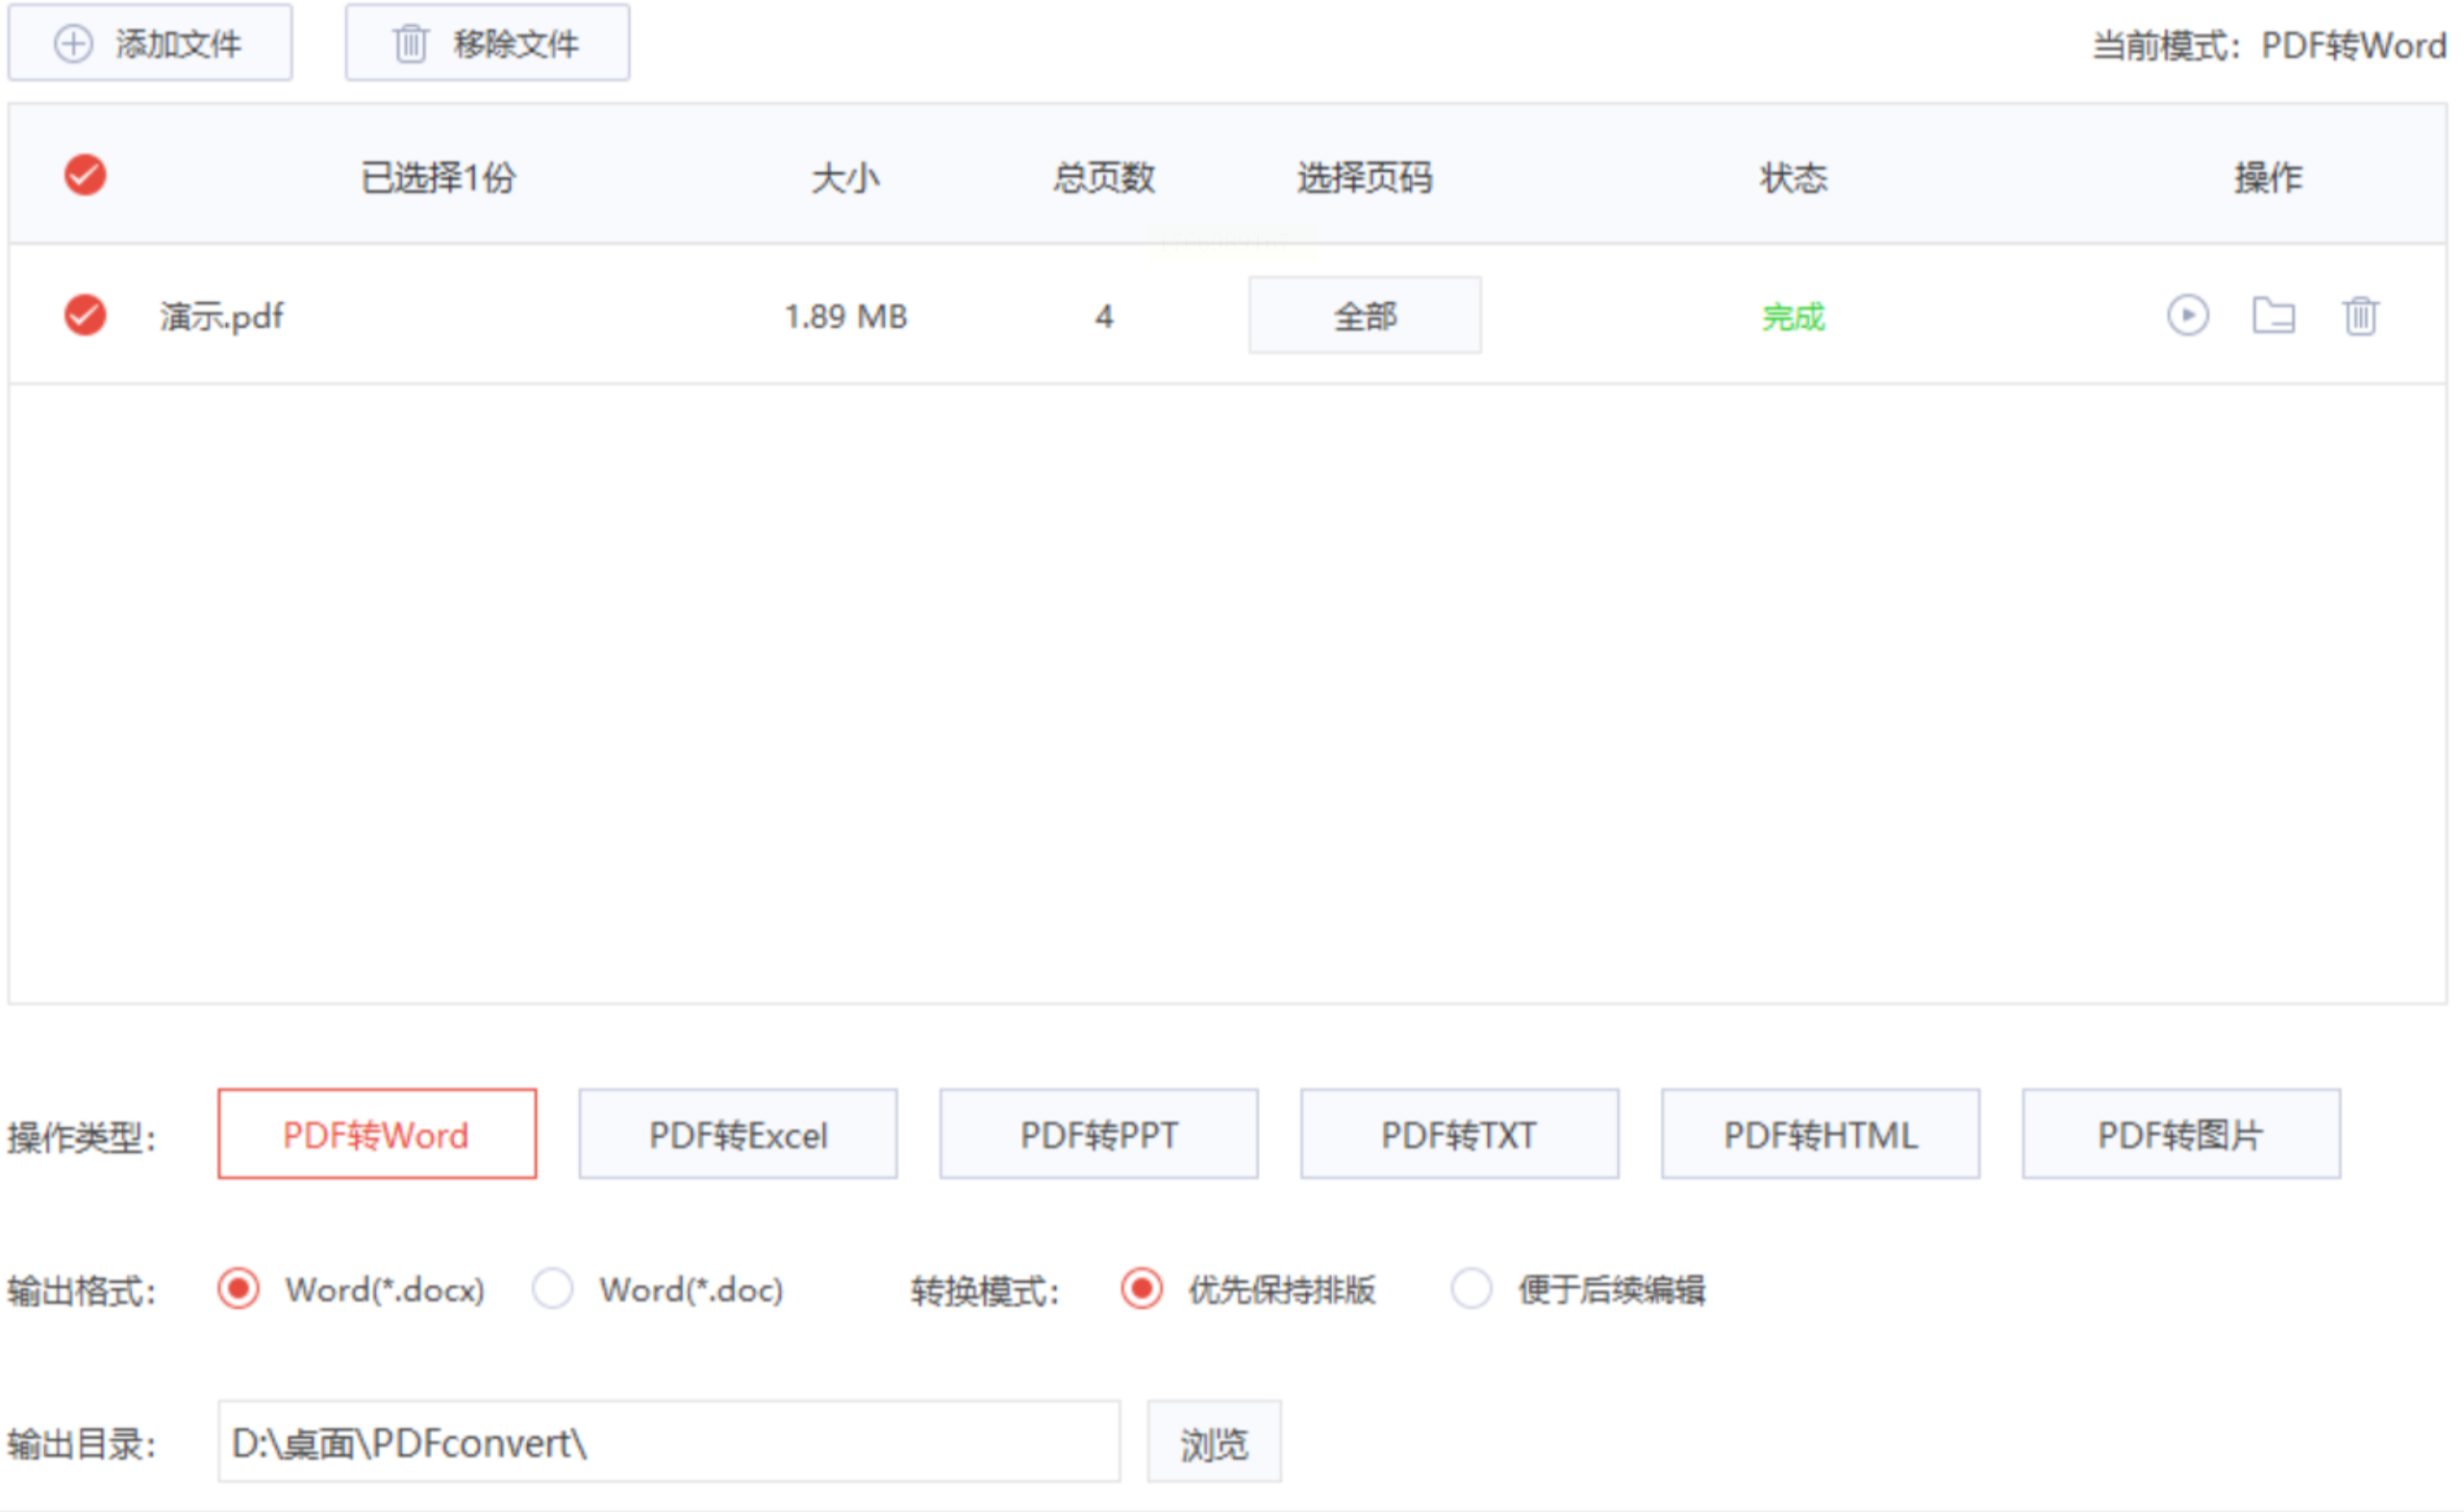Switch to PDF转Word mode

click(377, 1135)
